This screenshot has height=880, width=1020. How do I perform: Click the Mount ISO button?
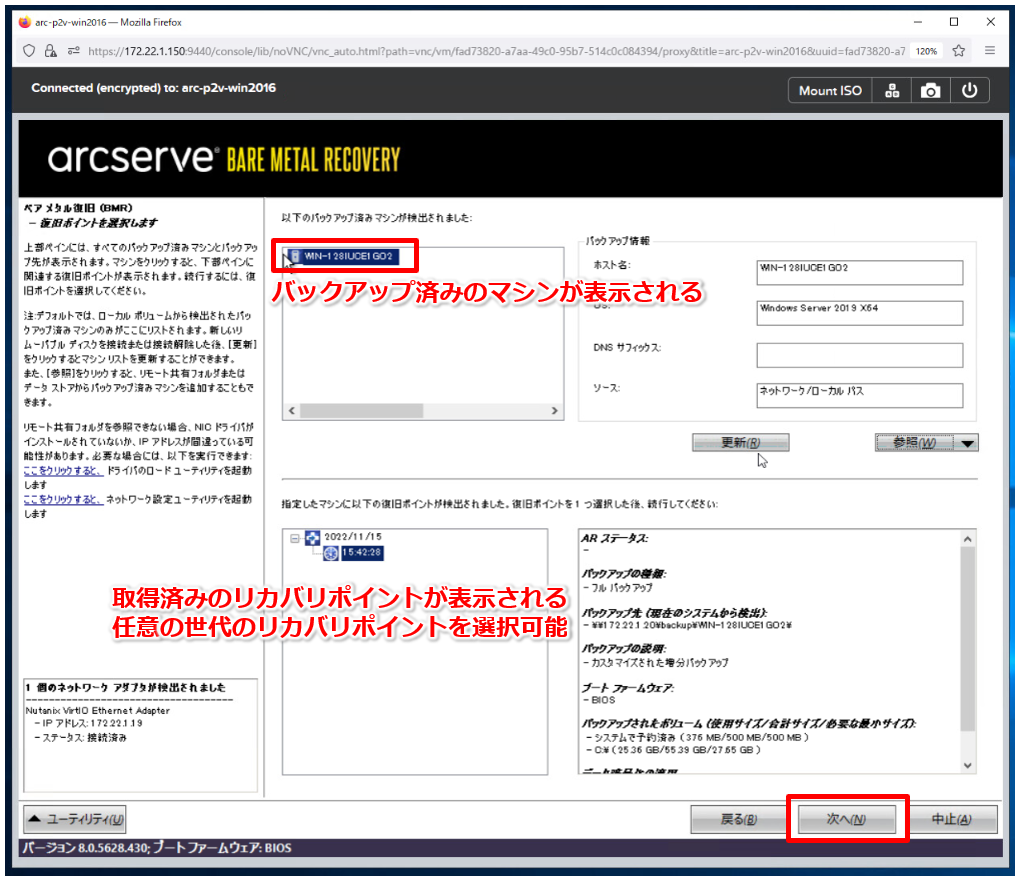coord(830,90)
